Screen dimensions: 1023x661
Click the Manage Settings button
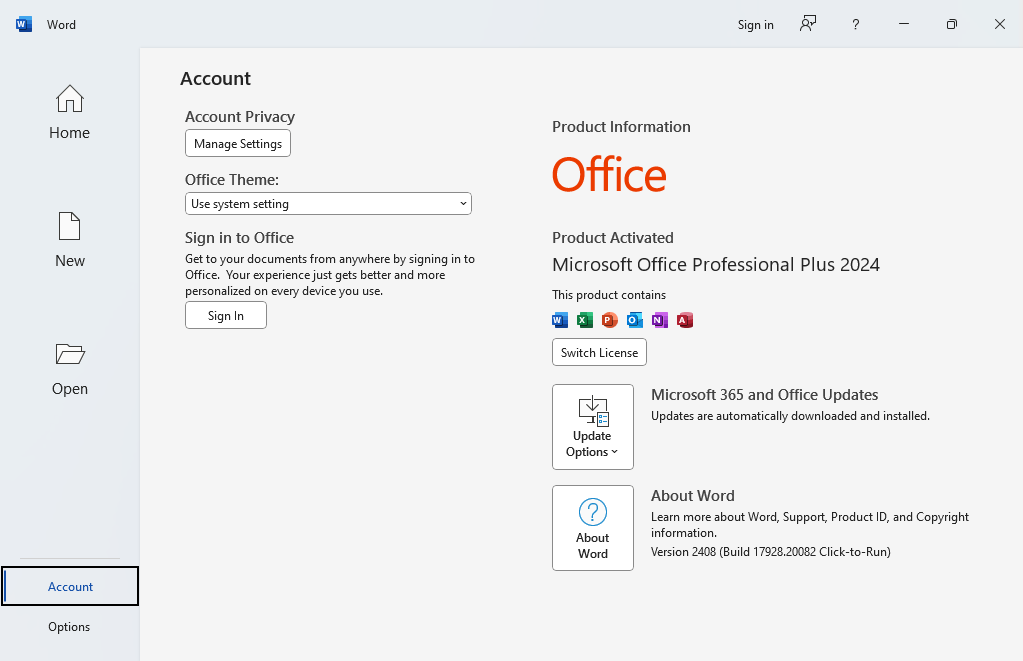click(x=238, y=144)
